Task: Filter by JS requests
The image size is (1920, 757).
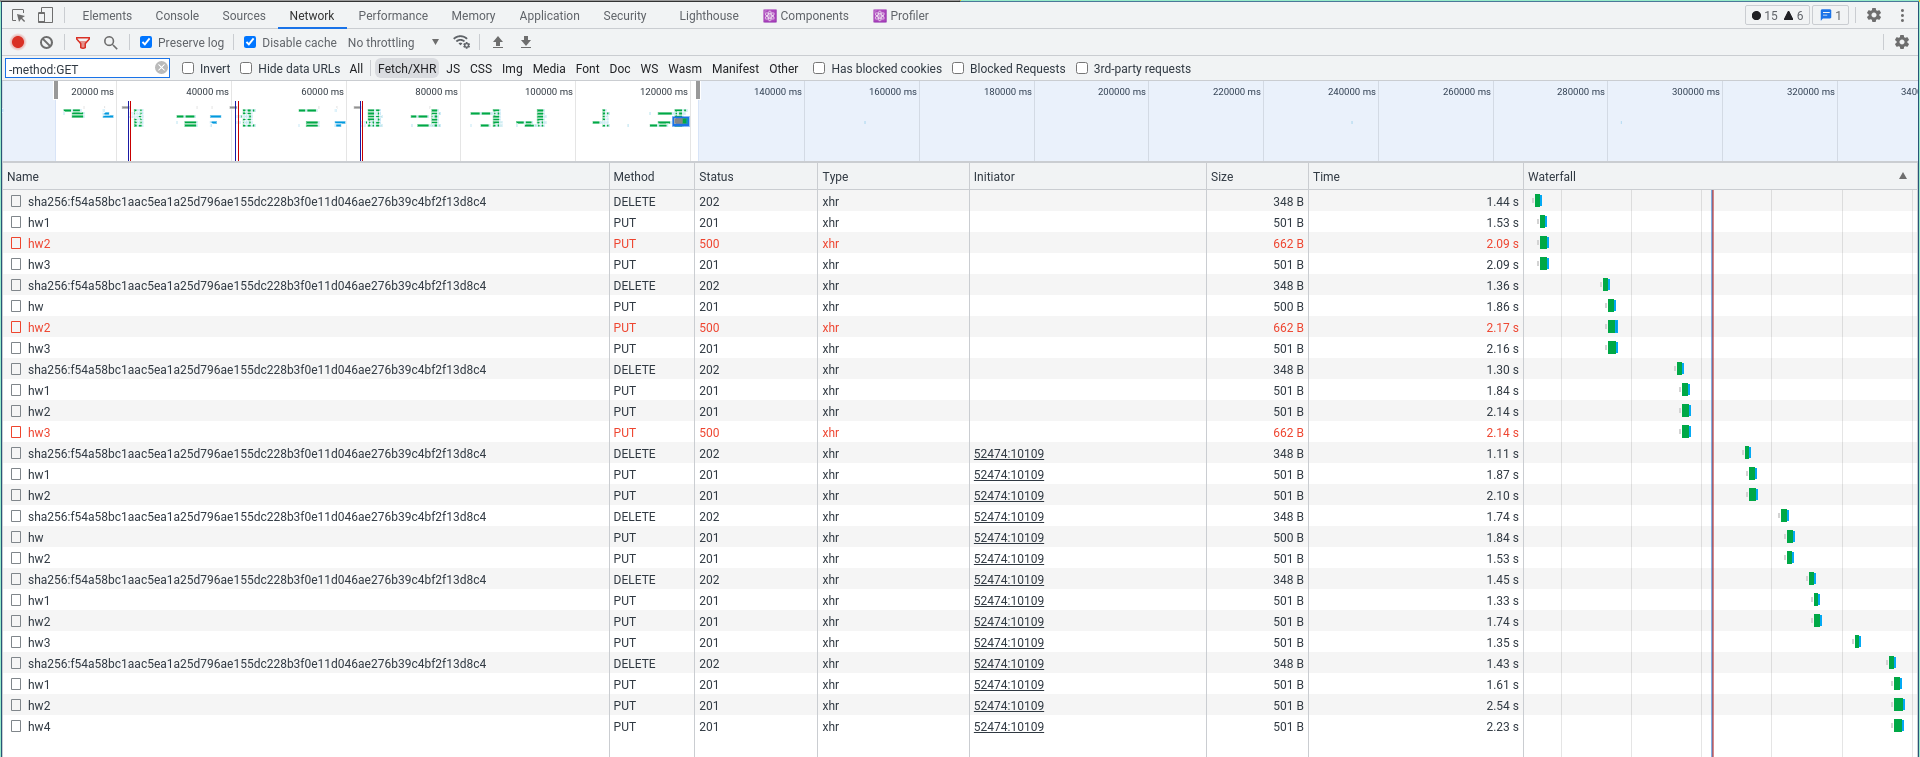Action: tap(453, 68)
